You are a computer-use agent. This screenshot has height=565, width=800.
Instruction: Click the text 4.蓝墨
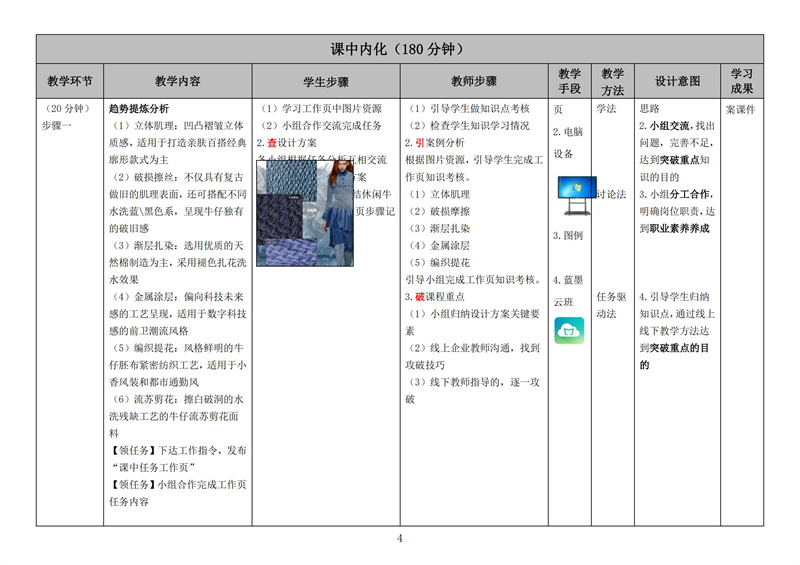[x=568, y=280]
